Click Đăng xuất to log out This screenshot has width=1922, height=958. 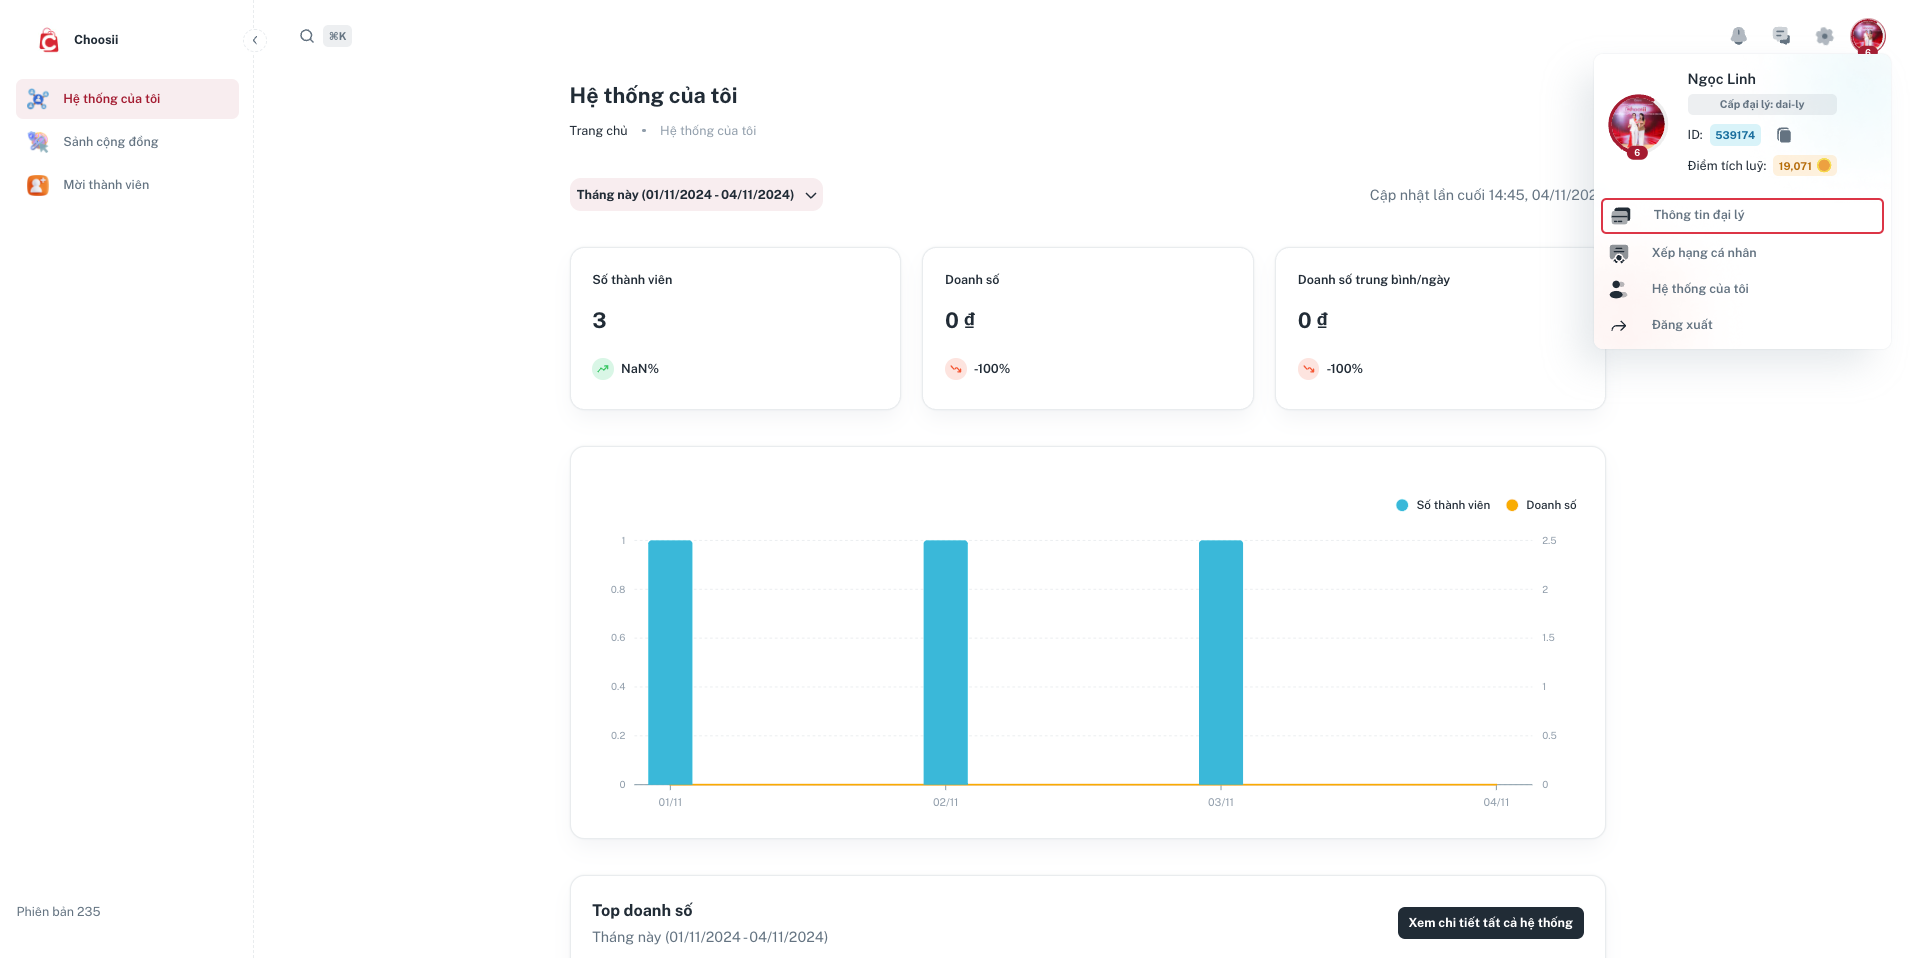[1681, 325]
